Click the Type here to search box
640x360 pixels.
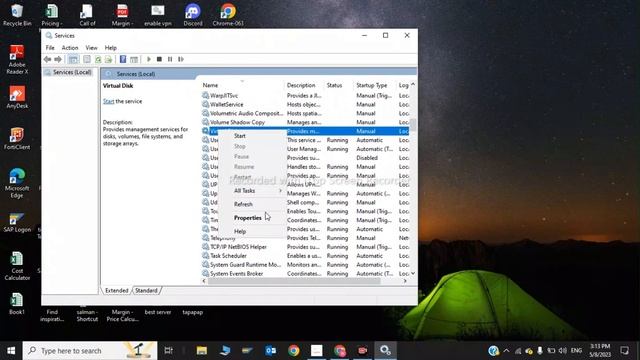(90, 351)
